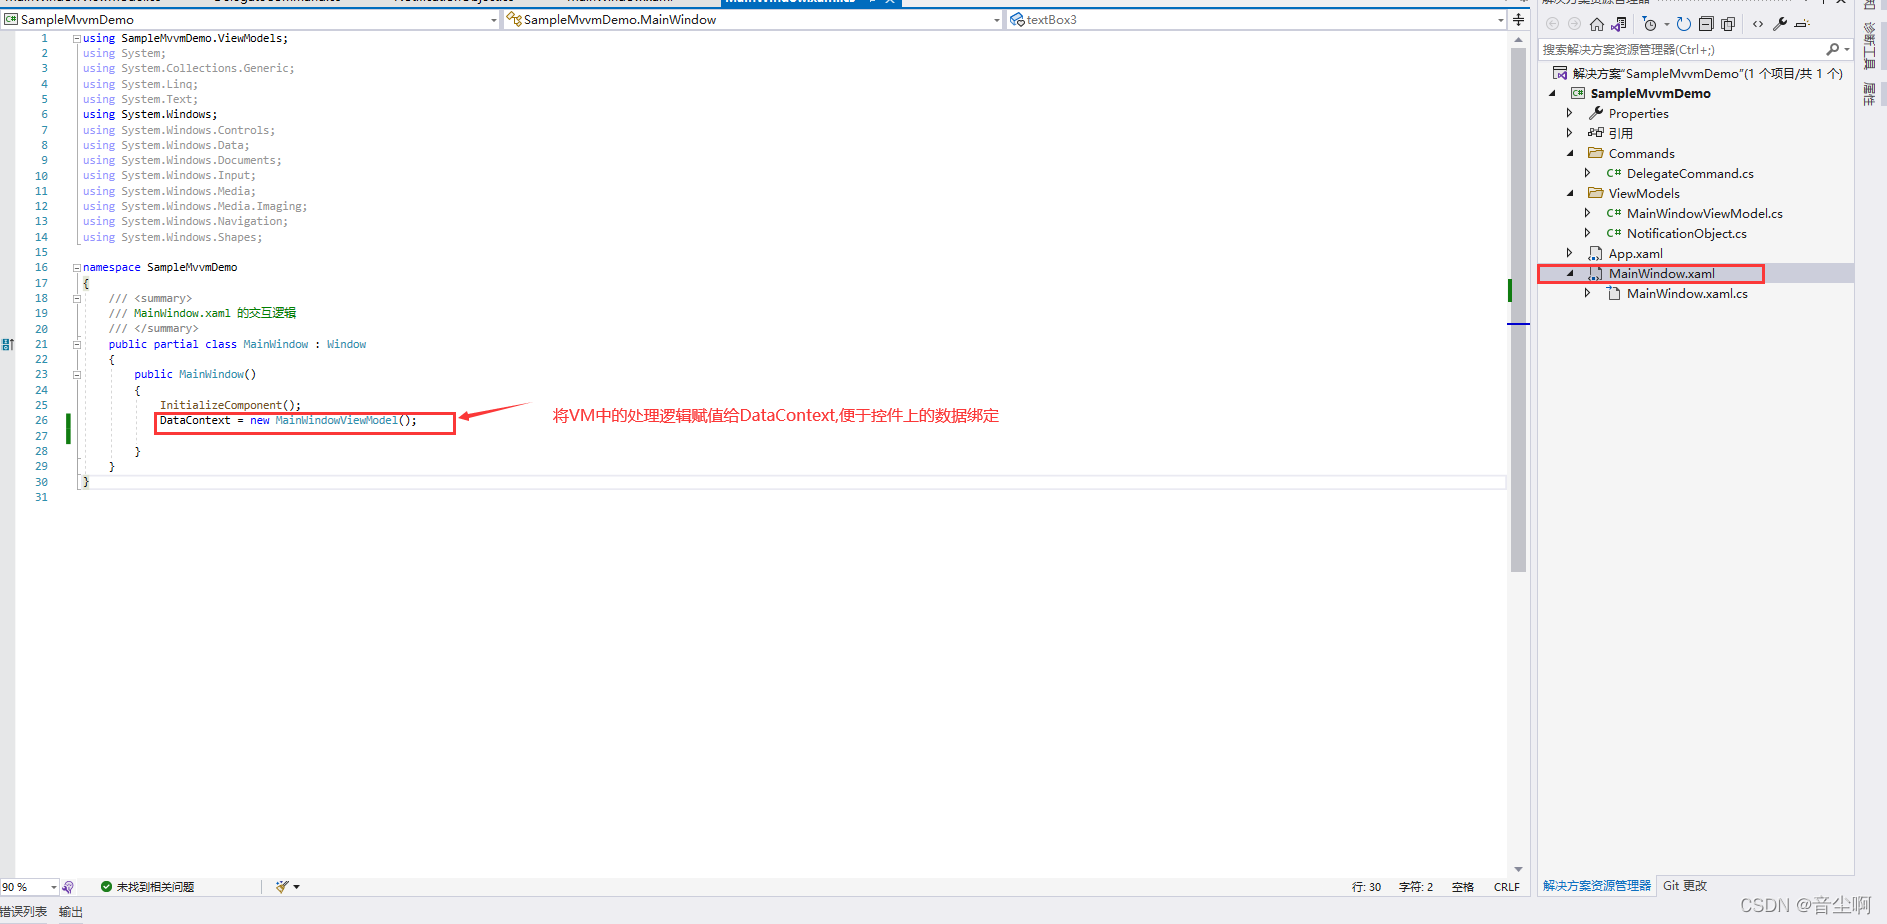Click the editor vertical scrollbar thumb
The width and height of the screenshot is (1887, 924).
(1518, 310)
